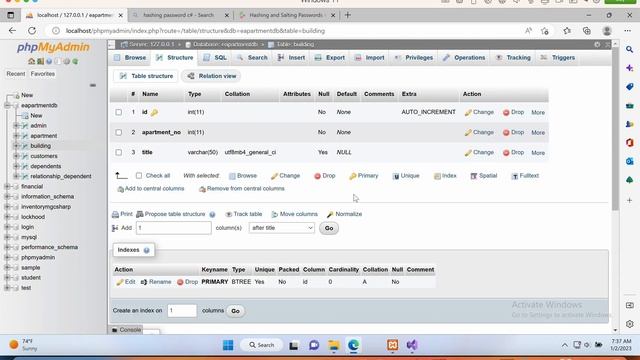Expand the customers table node
This screenshot has height=360, width=640.
point(16,156)
